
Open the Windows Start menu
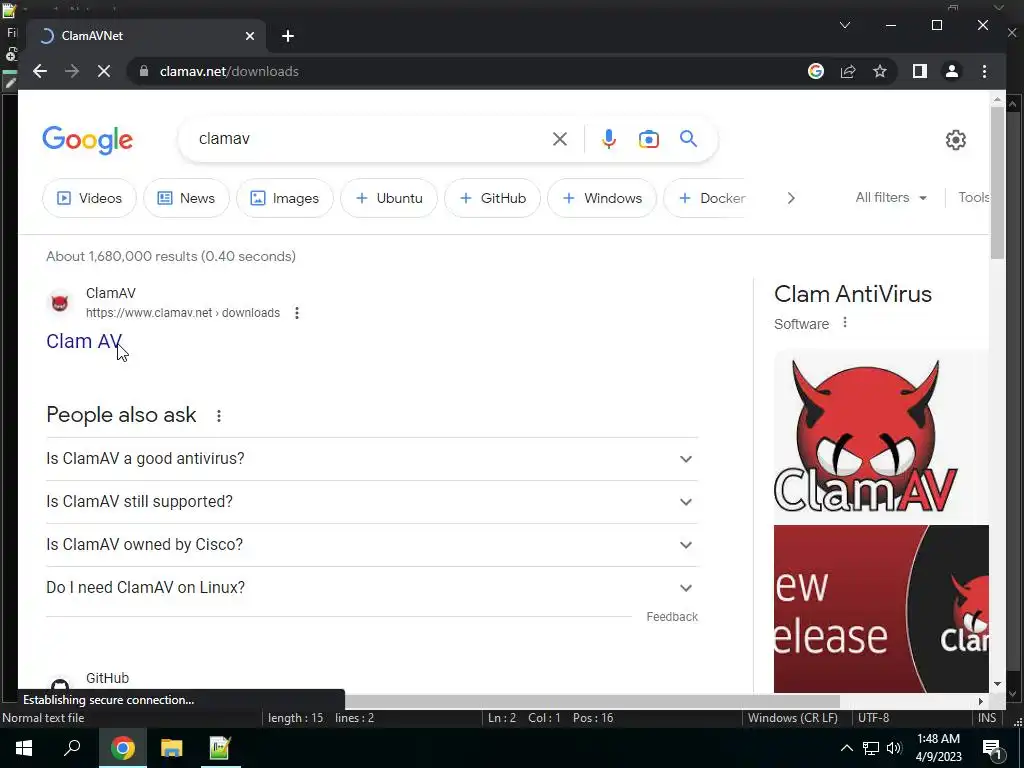pos(24,748)
